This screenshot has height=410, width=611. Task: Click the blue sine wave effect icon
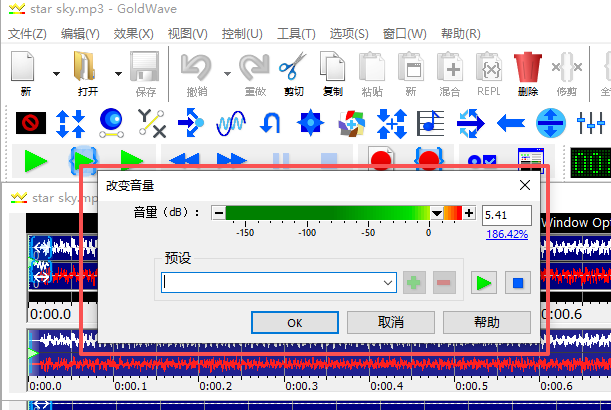point(231,124)
